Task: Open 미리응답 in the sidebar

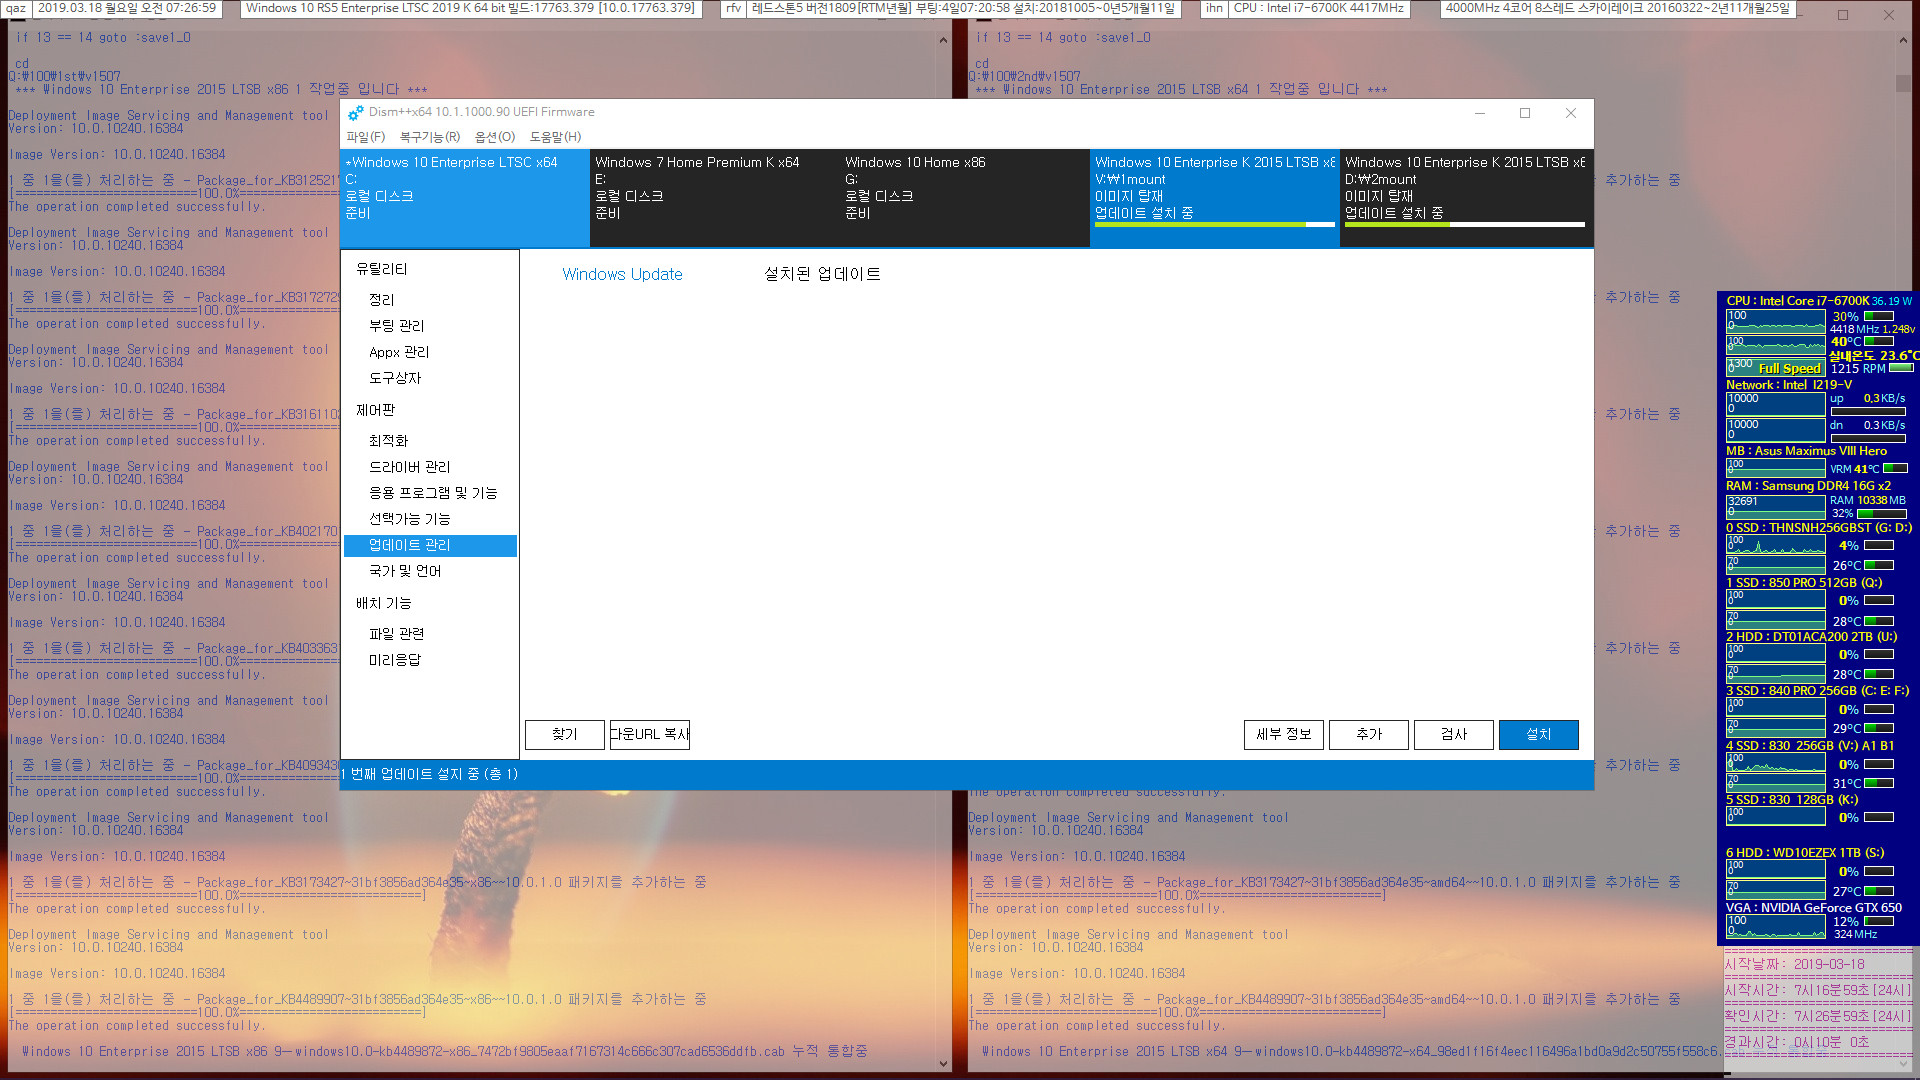Action: pos(395,660)
